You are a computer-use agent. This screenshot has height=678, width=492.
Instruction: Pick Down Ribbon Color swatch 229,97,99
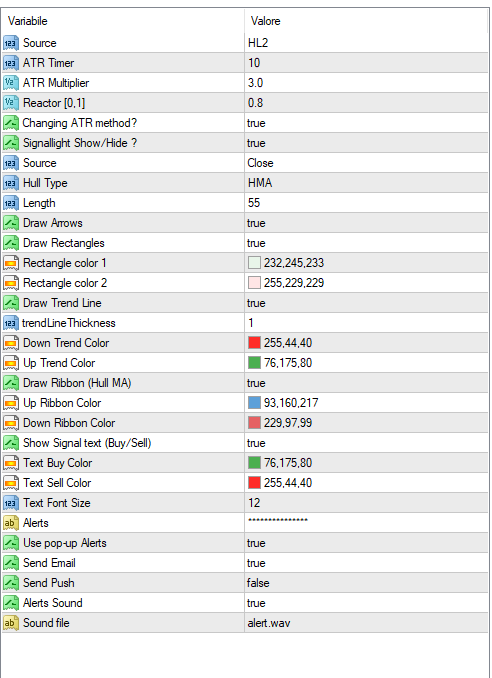(254, 423)
